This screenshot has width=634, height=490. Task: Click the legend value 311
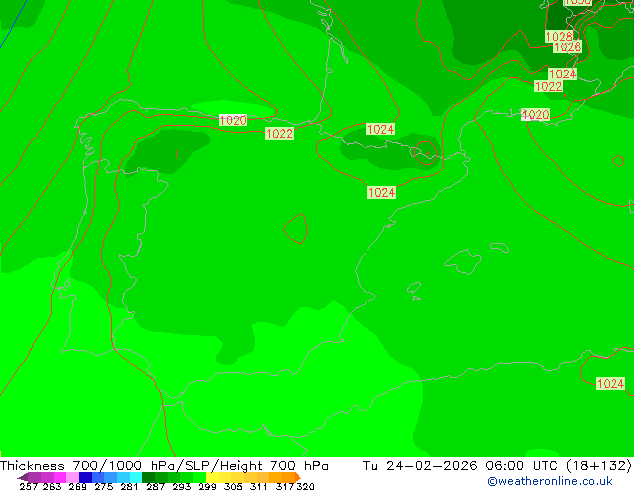click(258, 486)
